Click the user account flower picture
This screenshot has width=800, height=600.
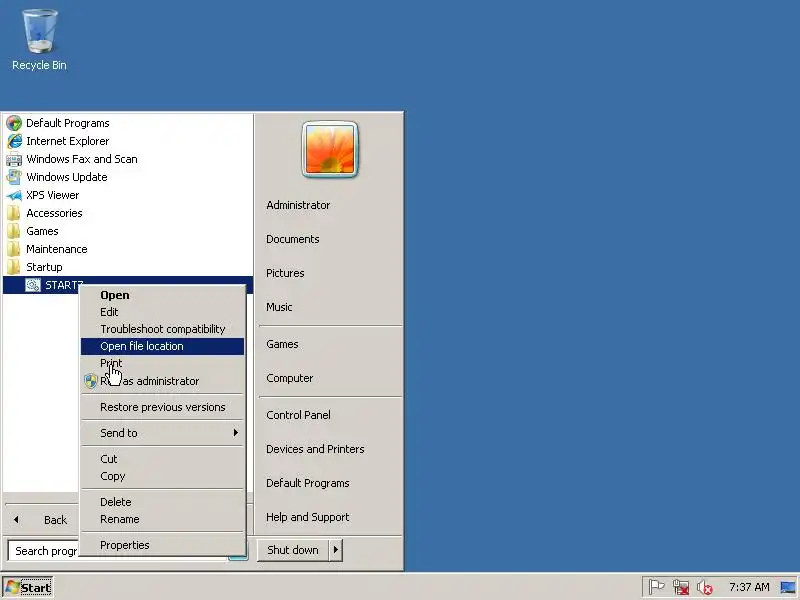(x=330, y=149)
